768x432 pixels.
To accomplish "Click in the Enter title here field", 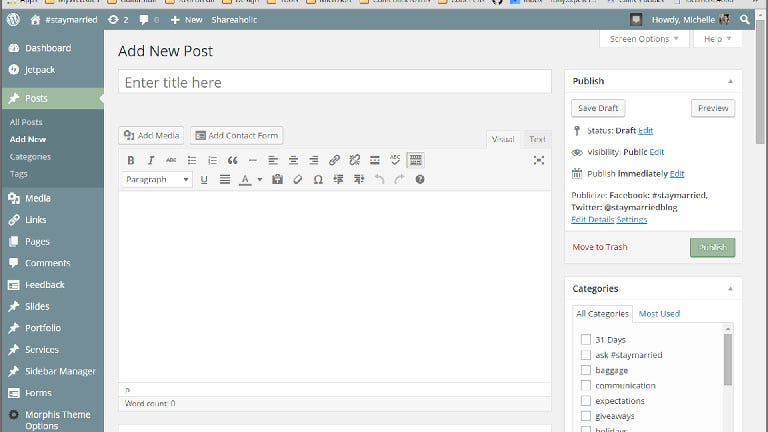I will (335, 82).
